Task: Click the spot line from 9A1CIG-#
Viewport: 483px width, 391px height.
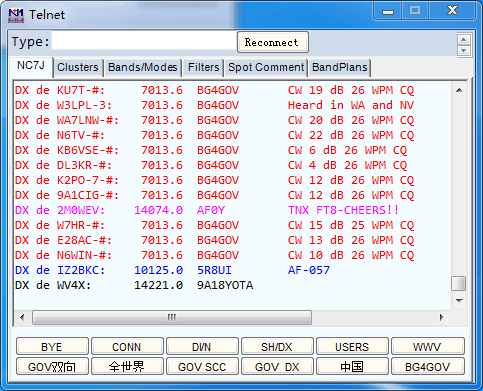Action: (x=214, y=195)
